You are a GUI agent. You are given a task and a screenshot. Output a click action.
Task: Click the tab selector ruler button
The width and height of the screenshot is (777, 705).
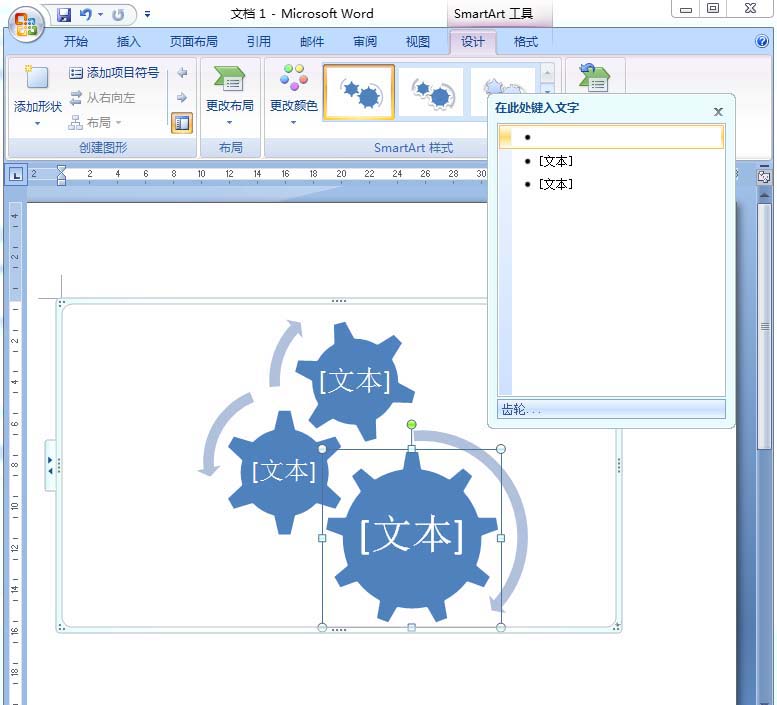click(x=16, y=174)
